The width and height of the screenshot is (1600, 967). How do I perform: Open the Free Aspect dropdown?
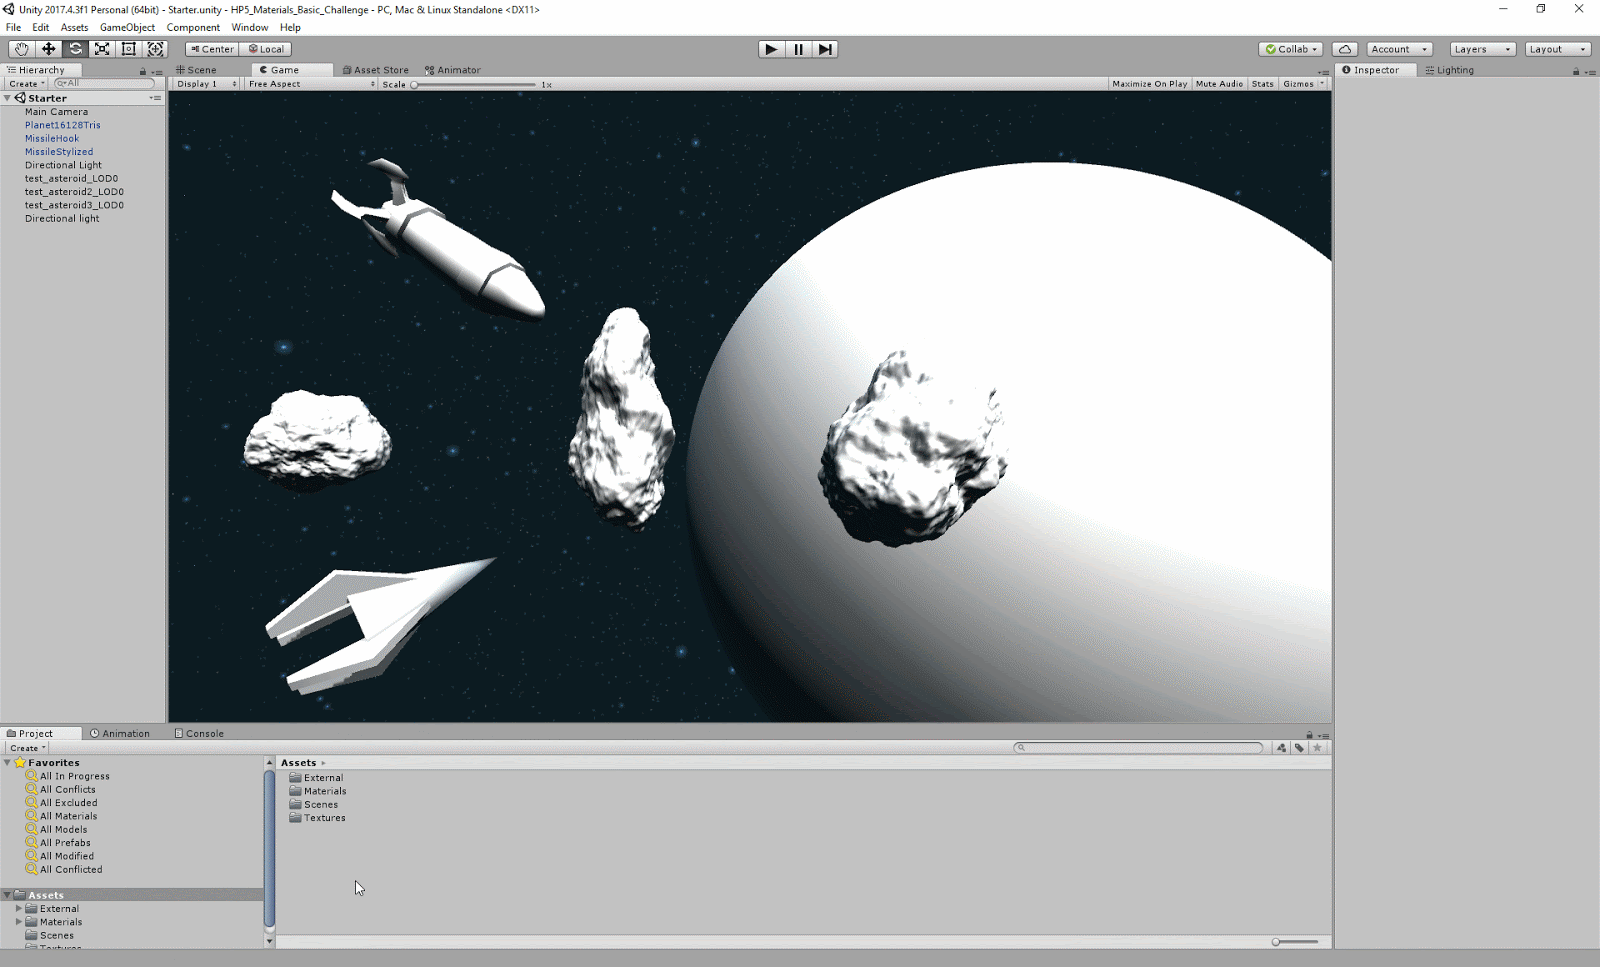click(x=311, y=84)
